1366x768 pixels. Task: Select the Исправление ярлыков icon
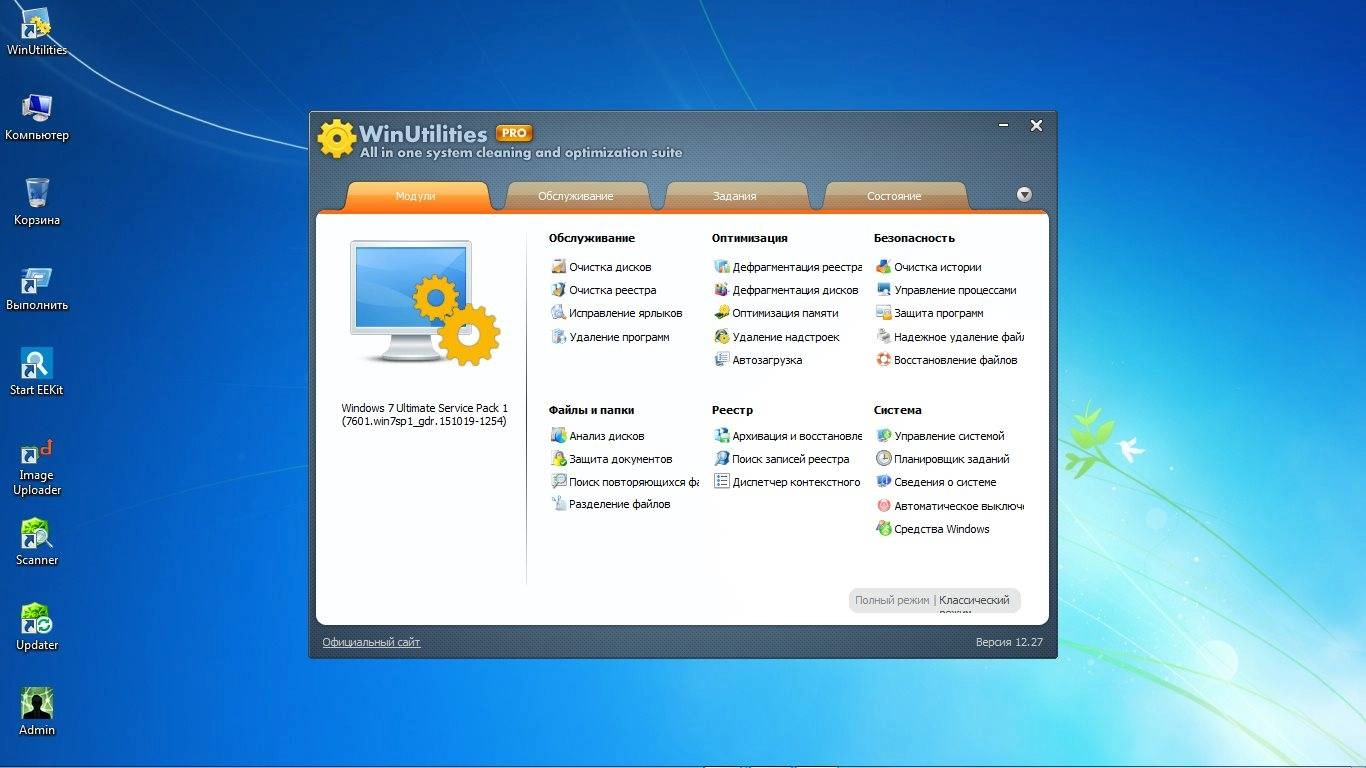(559, 313)
